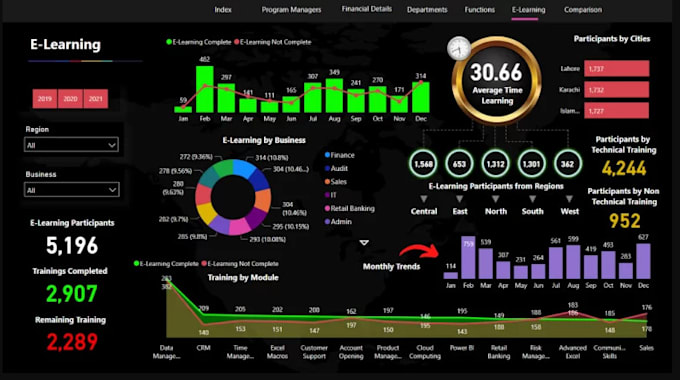The width and height of the screenshot is (680, 380).
Task: Click arrow above East label
Action: tap(459, 199)
